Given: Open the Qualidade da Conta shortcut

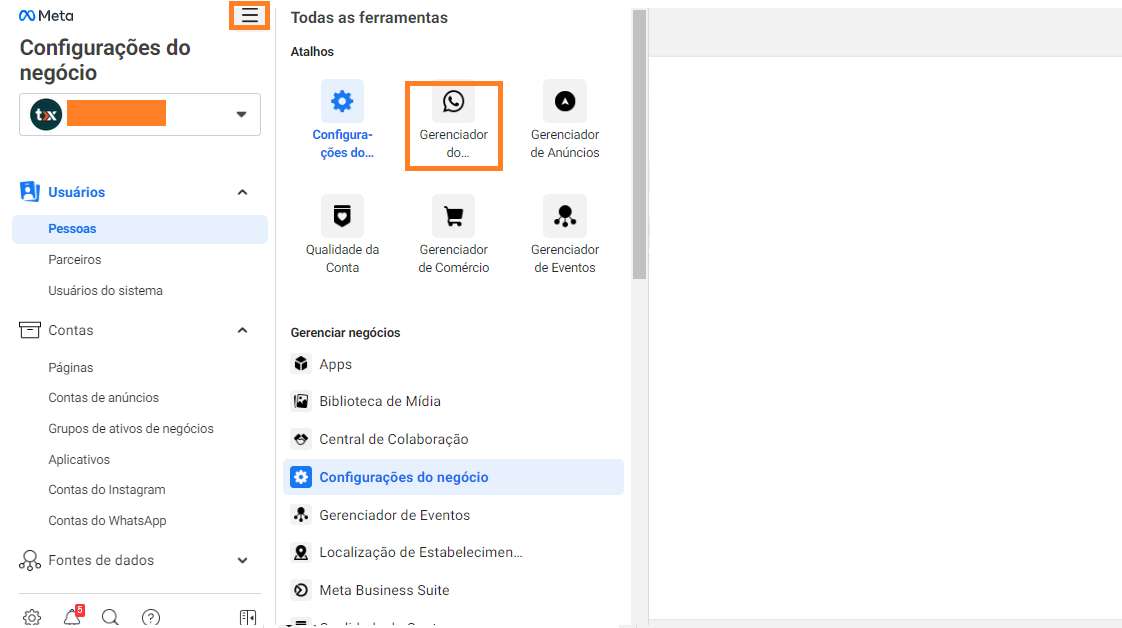Looking at the screenshot, I should (342, 235).
